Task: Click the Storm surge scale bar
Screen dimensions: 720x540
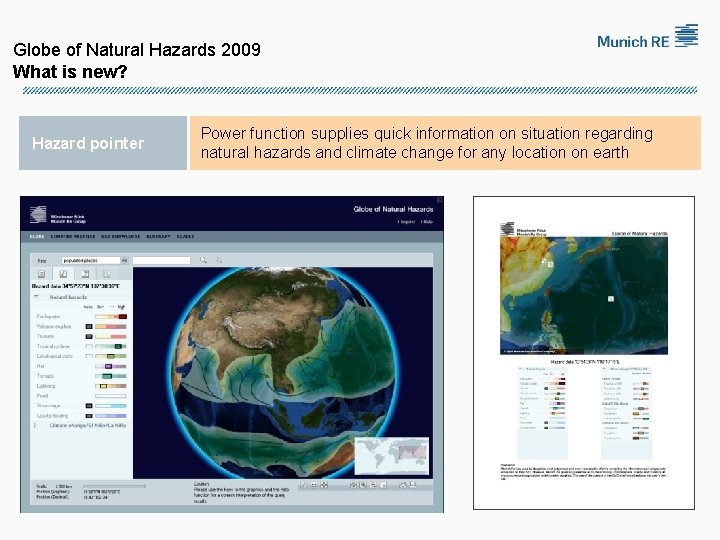Action: point(111,406)
